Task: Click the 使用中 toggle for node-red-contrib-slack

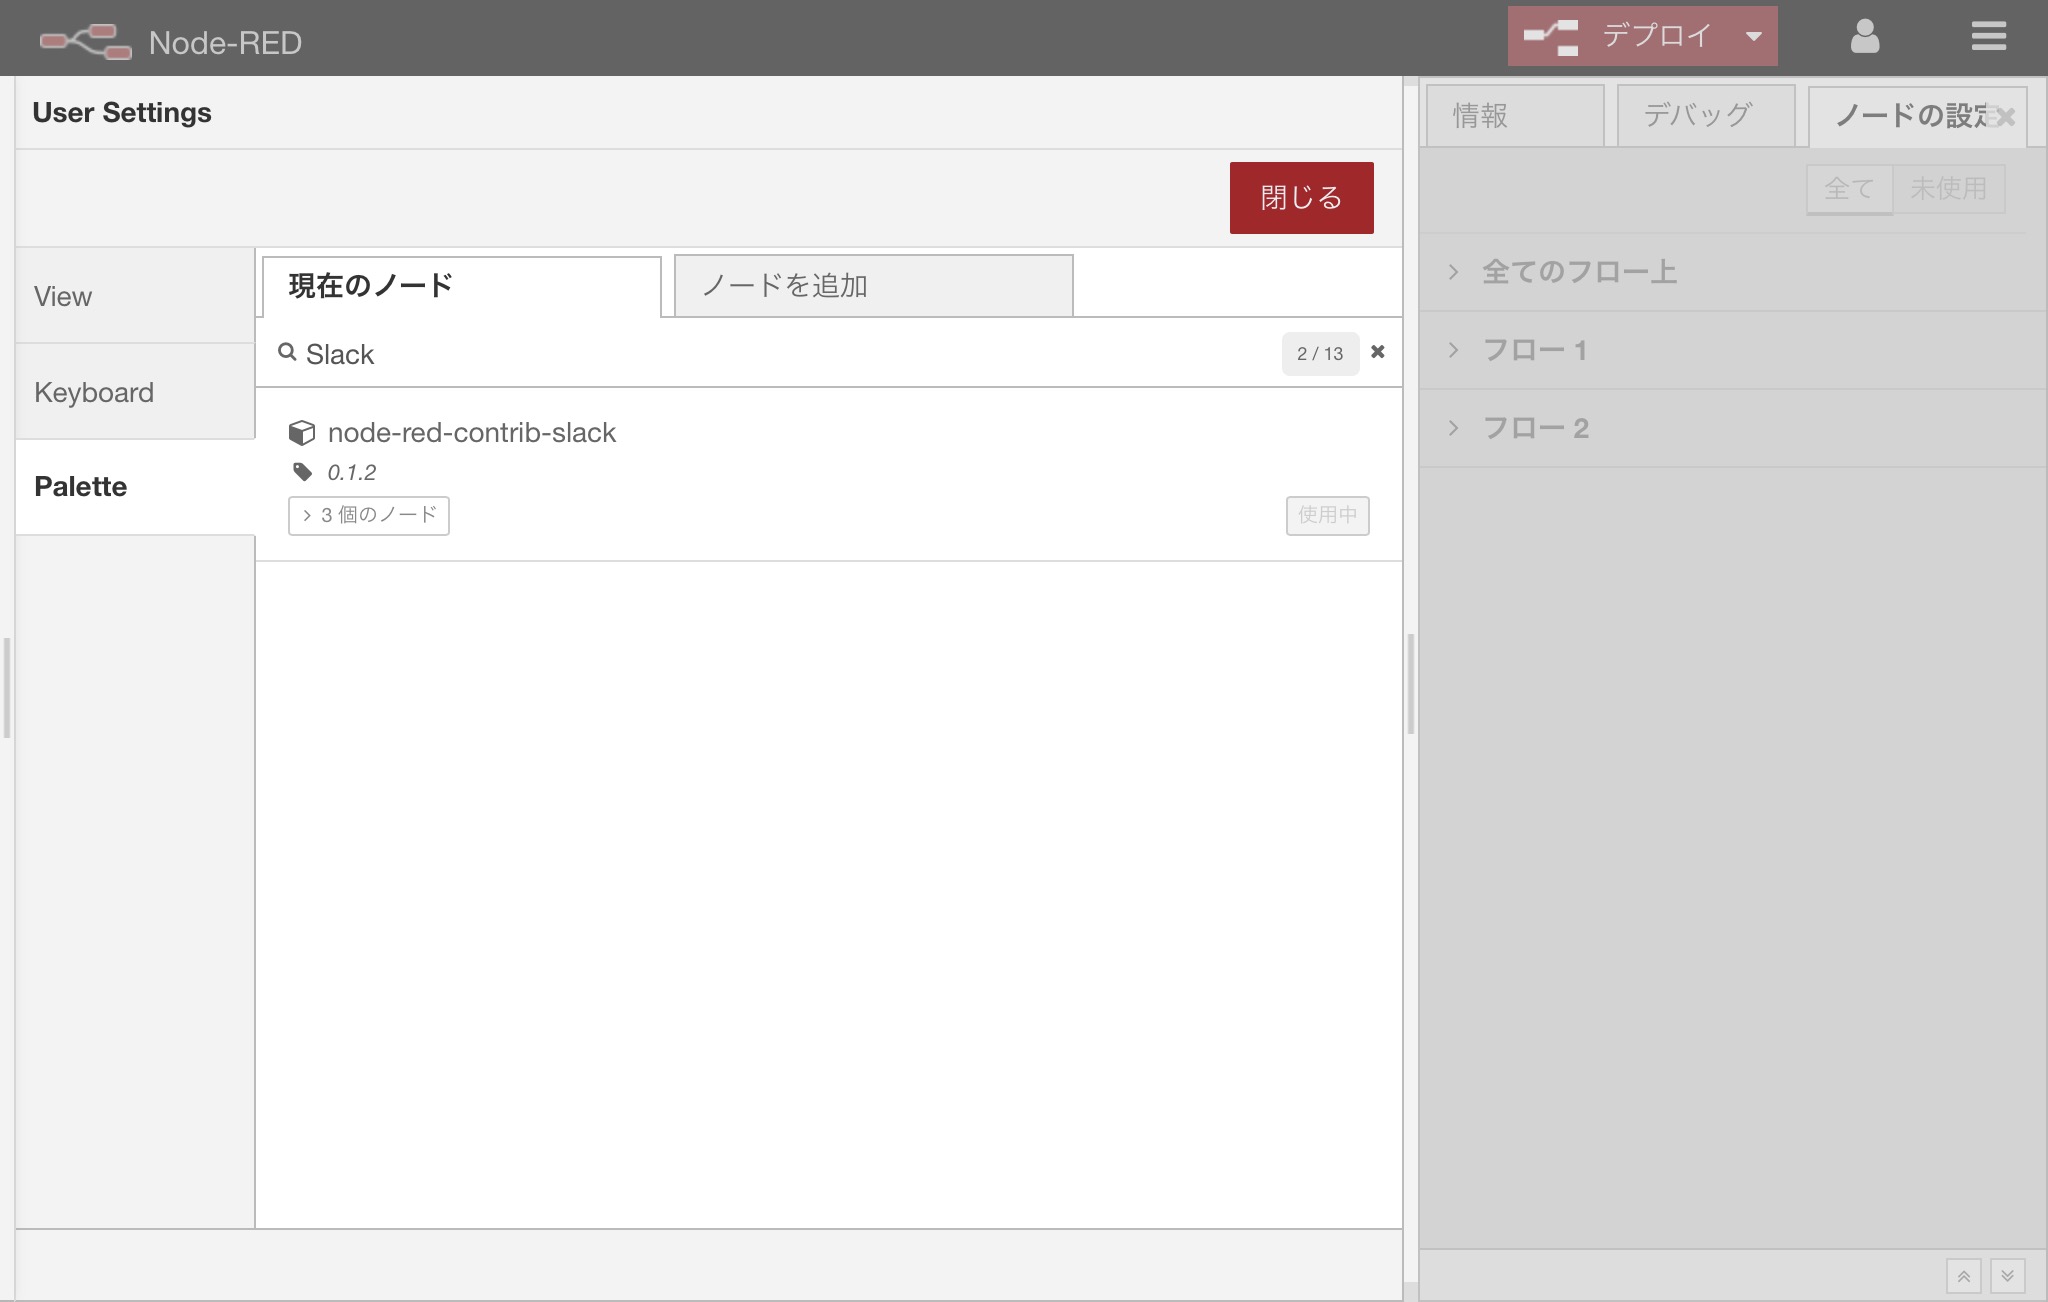Action: (1327, 516)
